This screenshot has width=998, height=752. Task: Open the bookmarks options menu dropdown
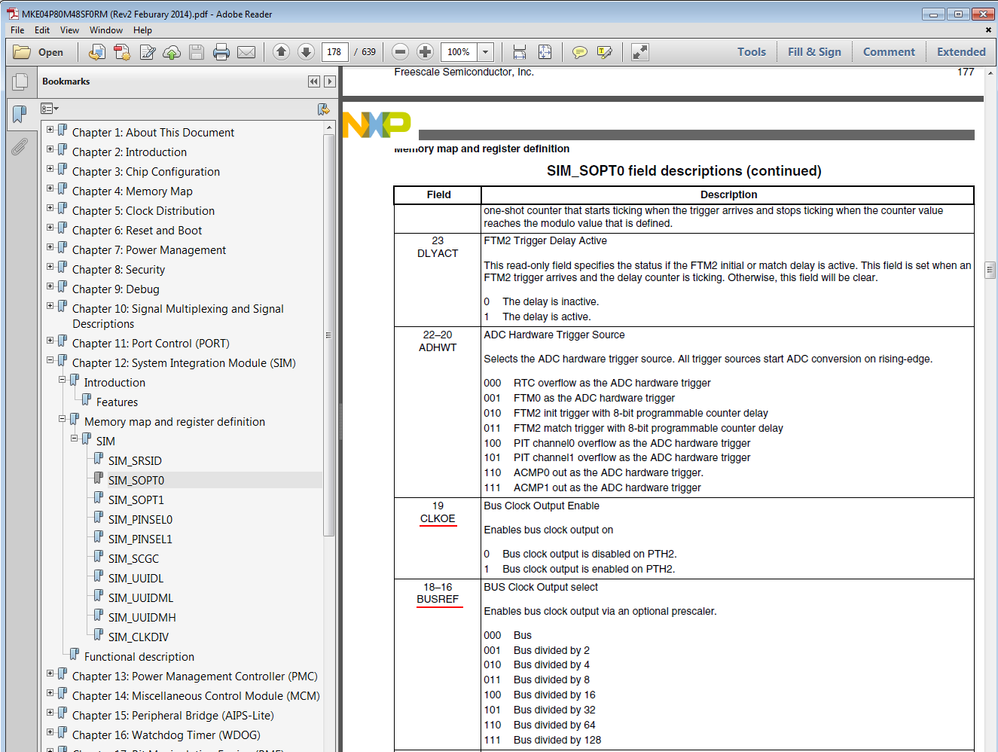point(49,109)
